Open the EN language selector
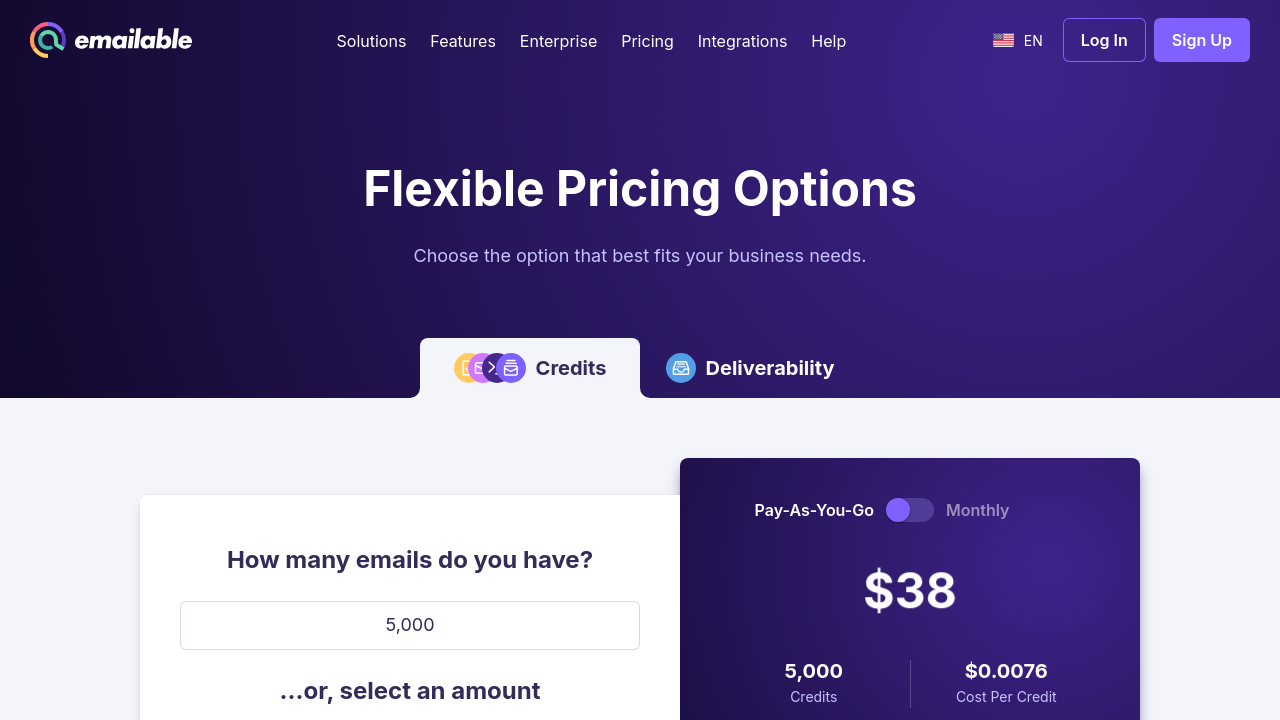The height and width of the screenshot is (720, 1280). [1033, 41]
